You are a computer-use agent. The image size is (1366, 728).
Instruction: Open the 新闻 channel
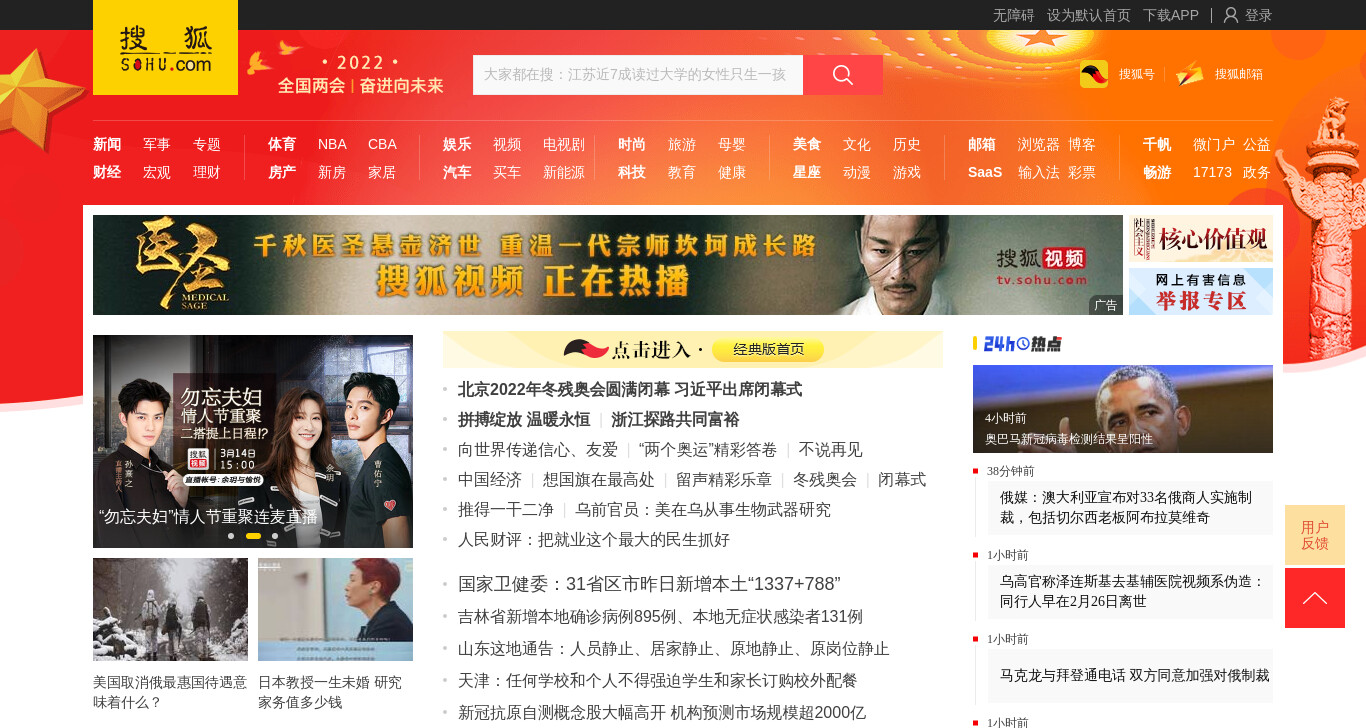(107, 144)
